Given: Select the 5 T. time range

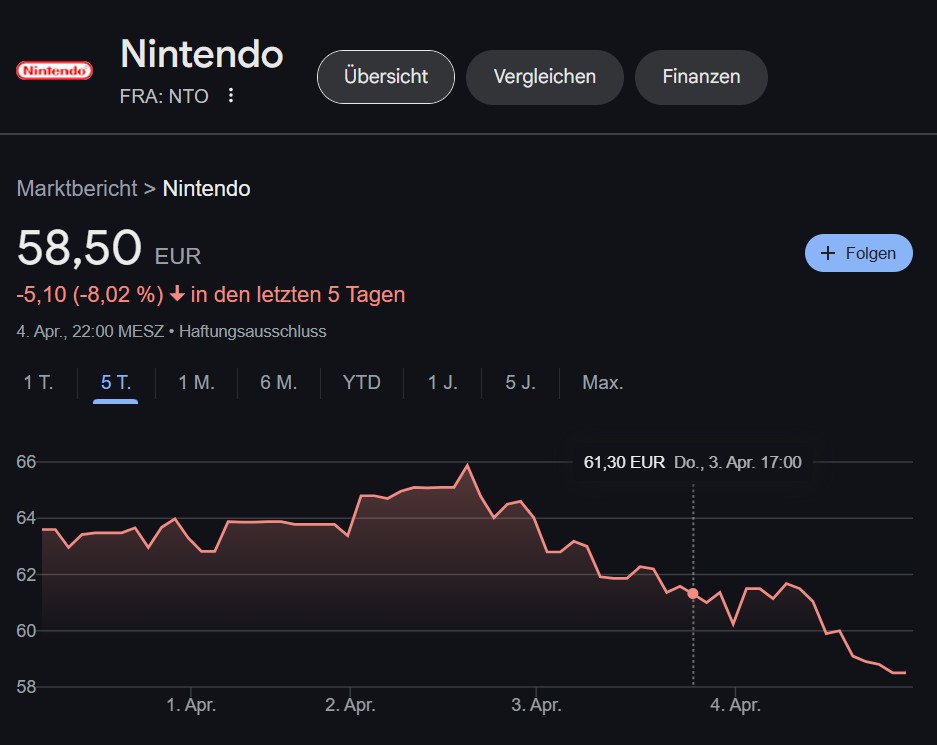Looking at the screenshot, I should click(x=116, y=382).
